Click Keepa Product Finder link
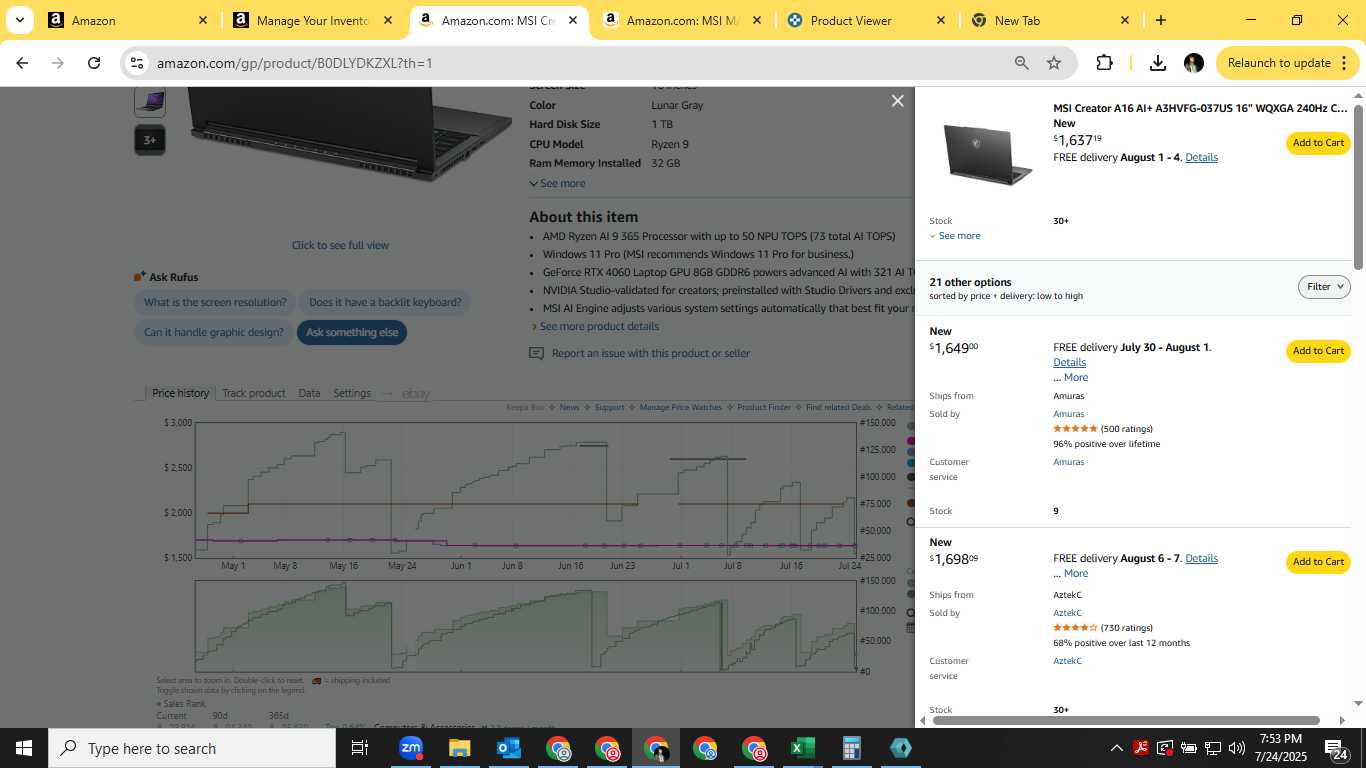 pyautogui.click(x=764, y=407)
